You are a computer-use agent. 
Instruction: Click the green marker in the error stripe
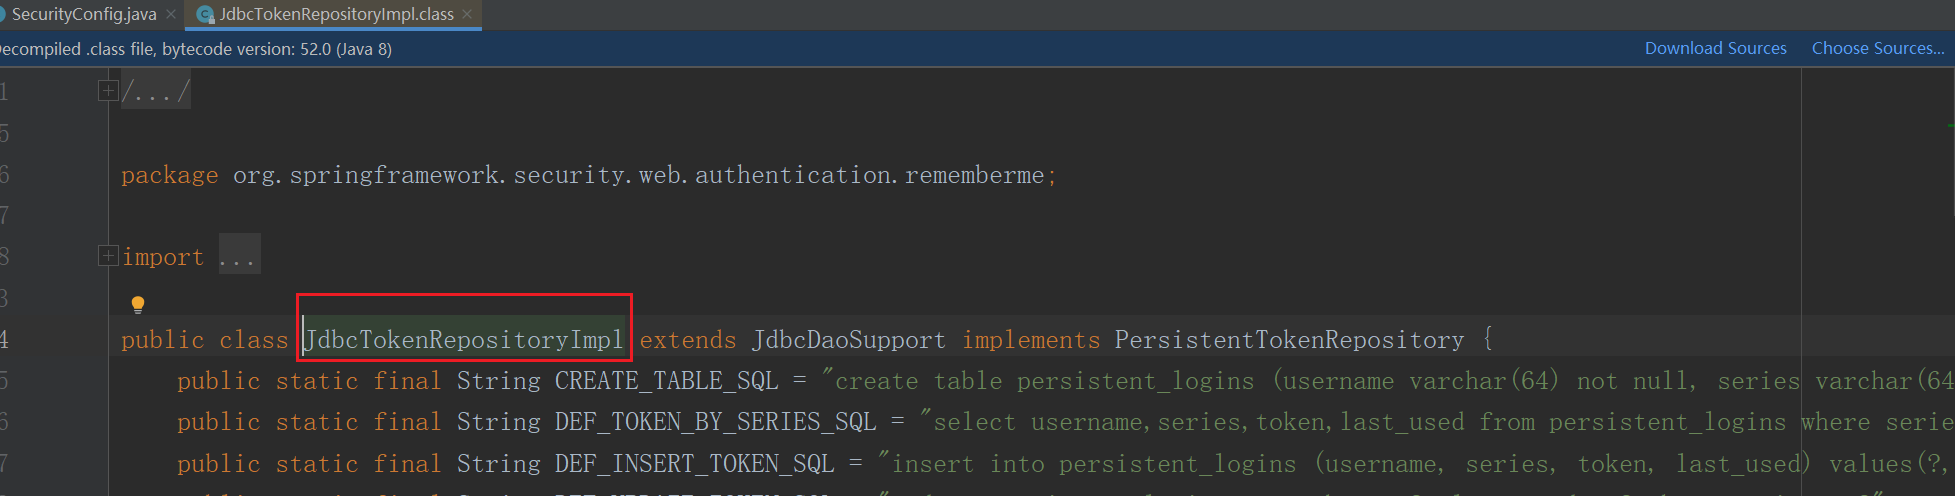tap(1950, 125)
